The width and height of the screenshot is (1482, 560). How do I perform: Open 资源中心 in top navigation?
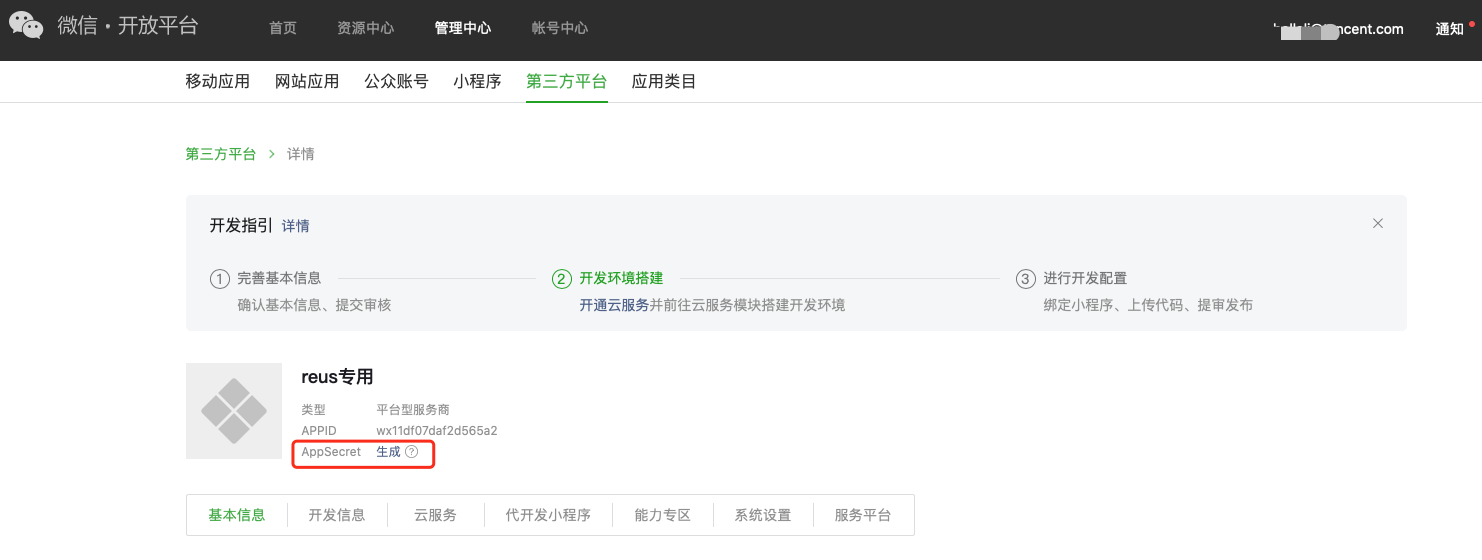coord(366,28)
